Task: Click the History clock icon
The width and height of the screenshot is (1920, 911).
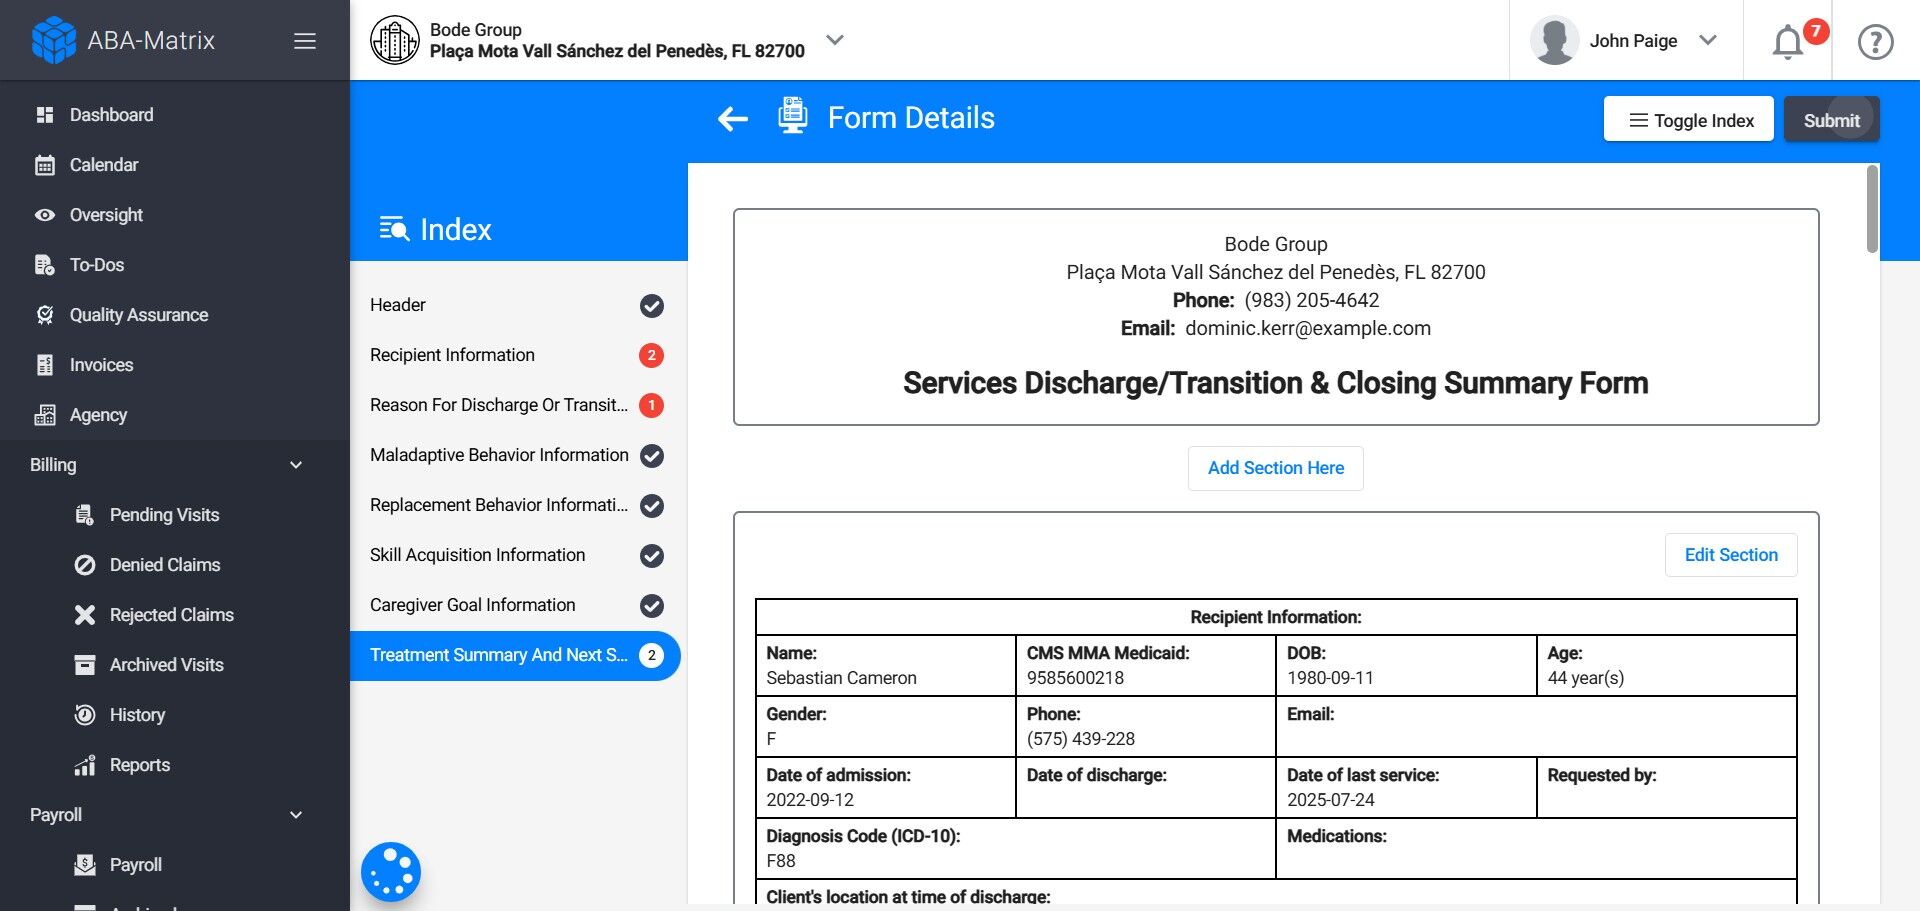Action: (x=85, y=715)
